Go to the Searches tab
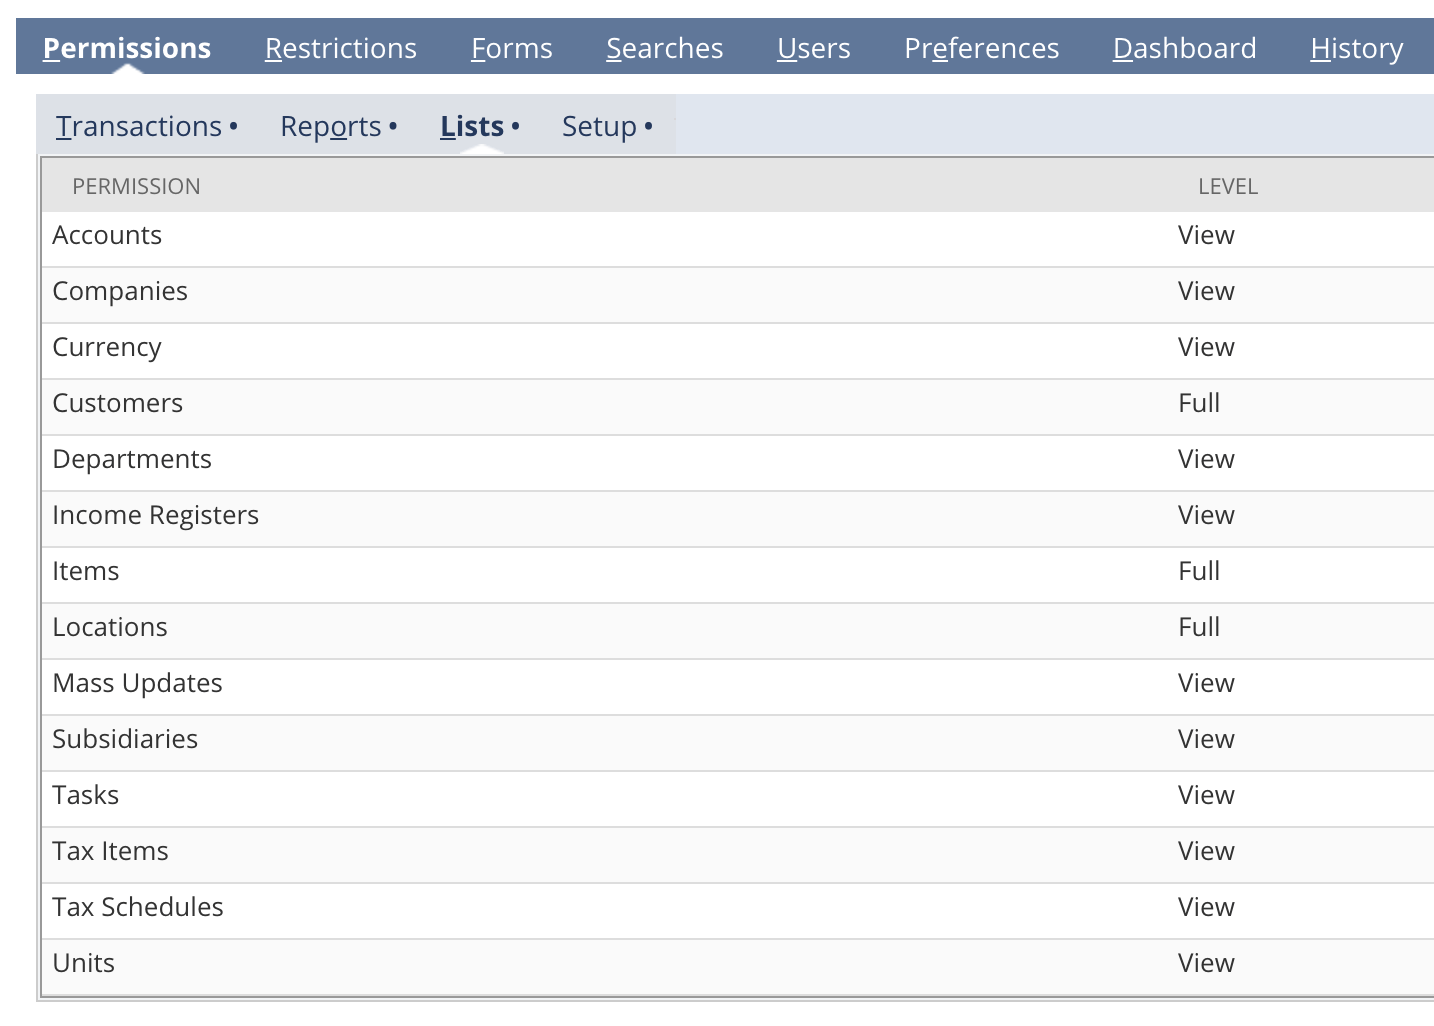The height and width of the screenshot is (1026, 1434). coord(665,48)
